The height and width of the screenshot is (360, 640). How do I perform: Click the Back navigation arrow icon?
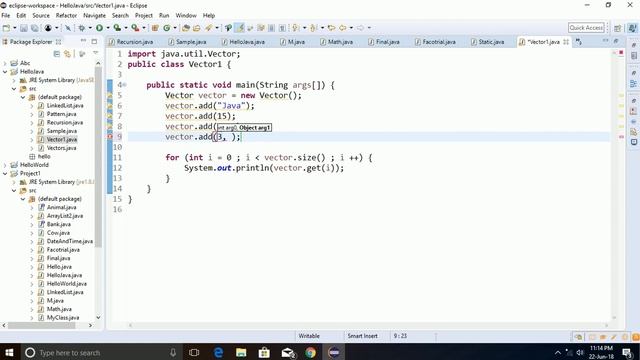tap(343, 28)
